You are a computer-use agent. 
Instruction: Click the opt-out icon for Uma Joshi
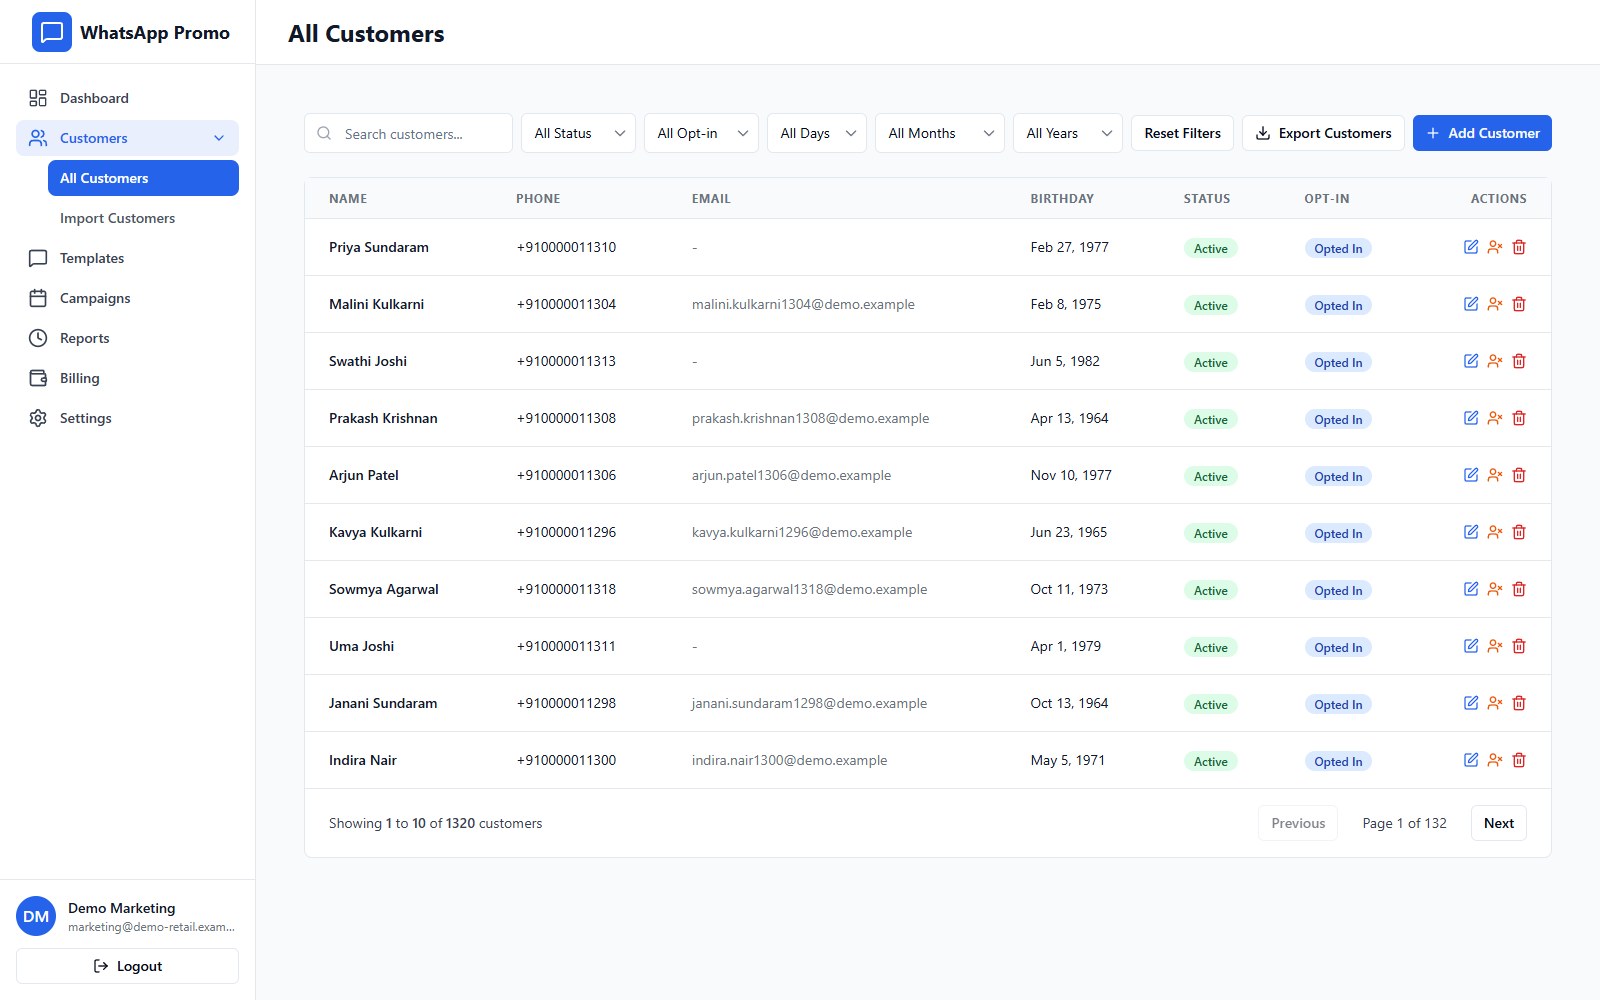click(x=1495, y=646)
